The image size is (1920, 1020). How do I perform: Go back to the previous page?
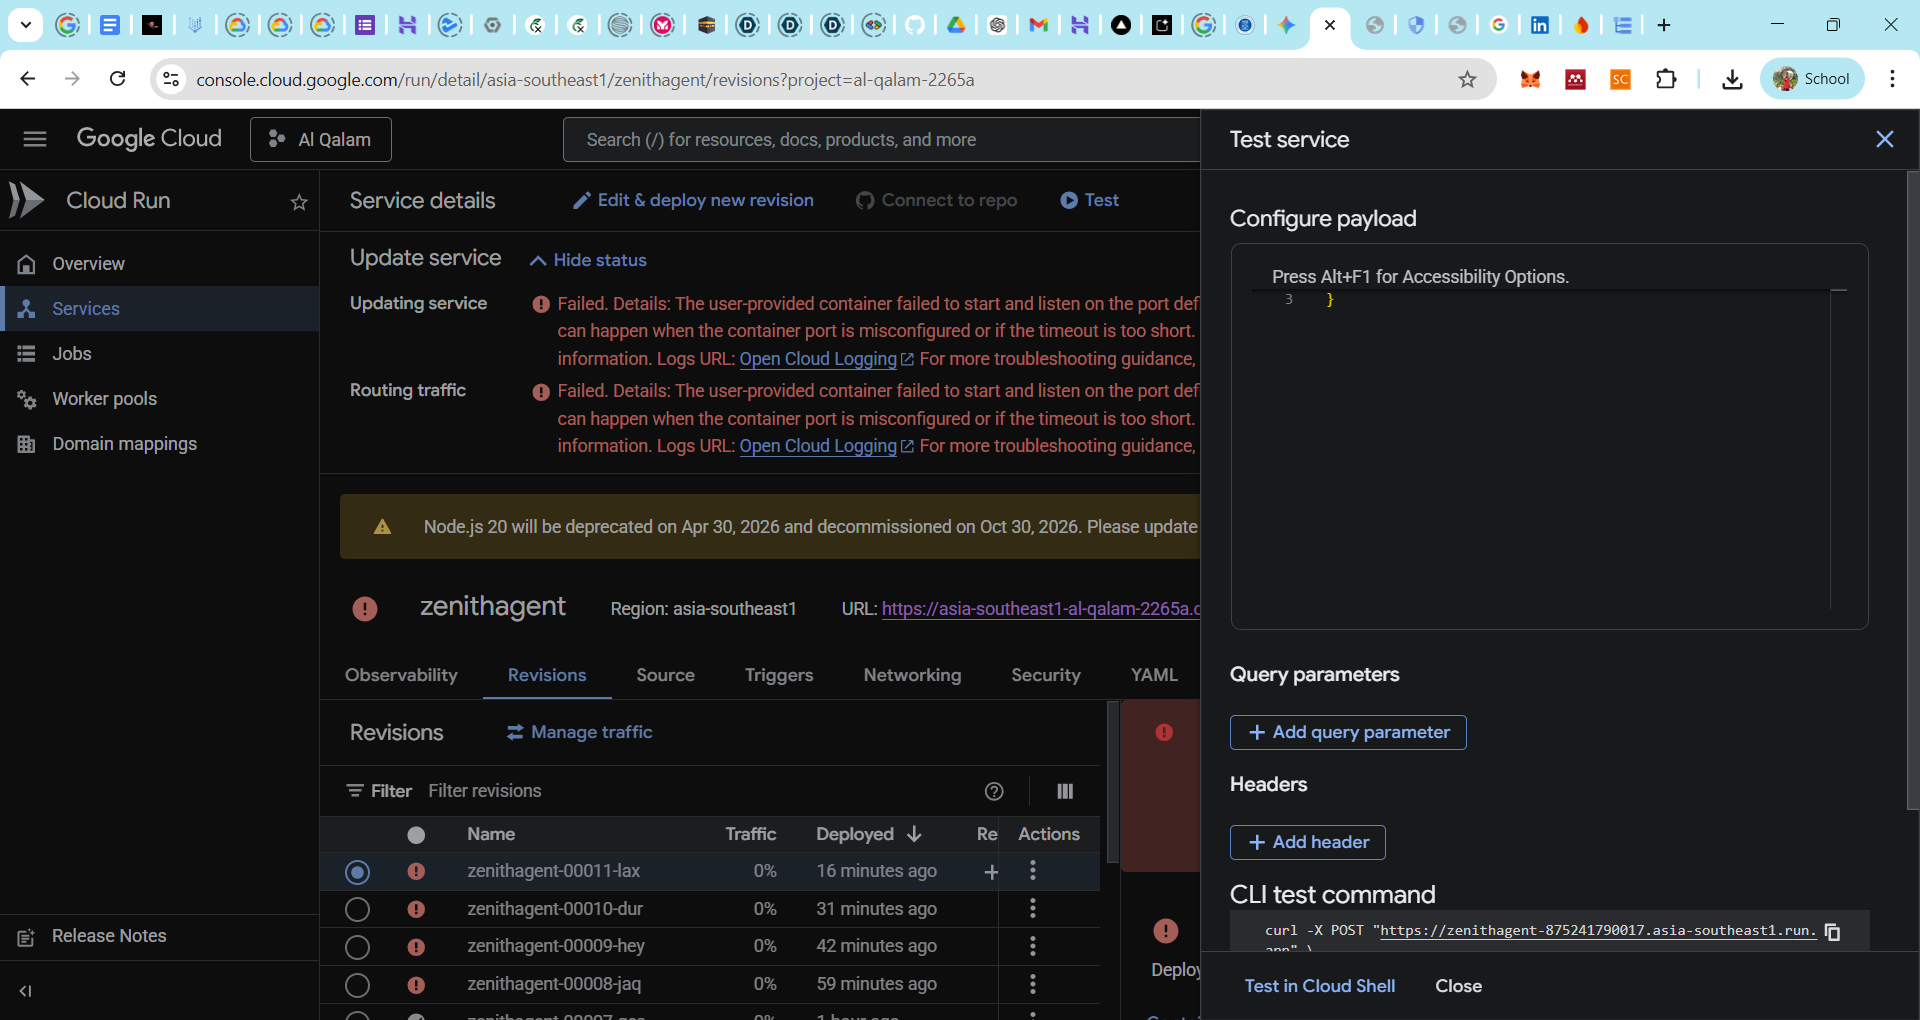click(28, 79)
